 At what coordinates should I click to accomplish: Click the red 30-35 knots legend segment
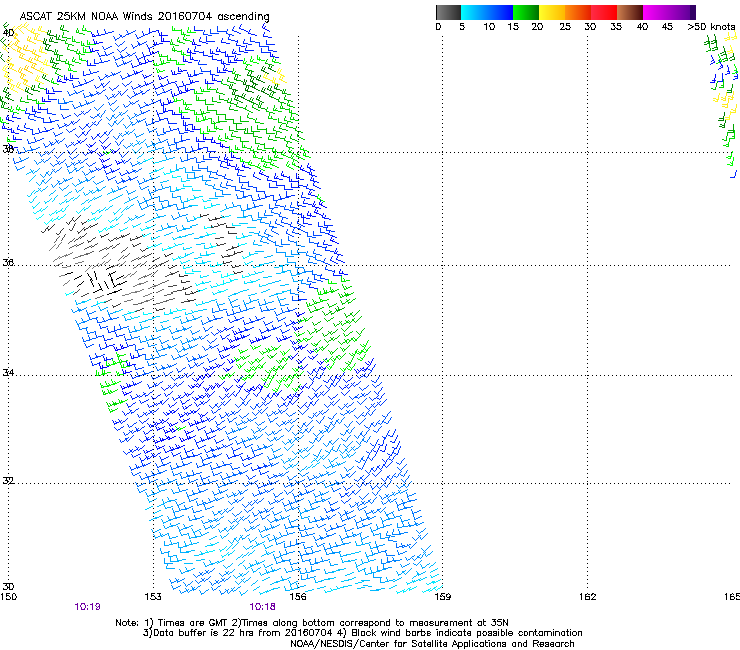604,12
